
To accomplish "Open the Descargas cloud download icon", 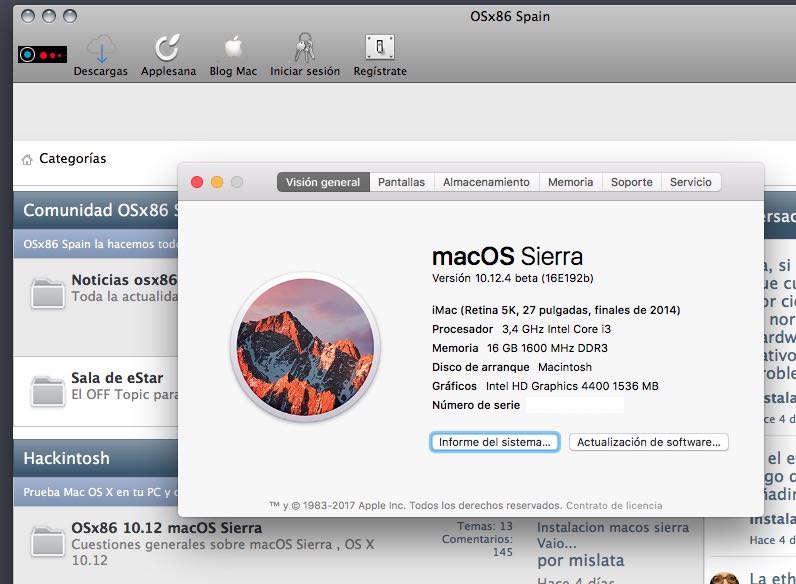I will coord(101,49).
